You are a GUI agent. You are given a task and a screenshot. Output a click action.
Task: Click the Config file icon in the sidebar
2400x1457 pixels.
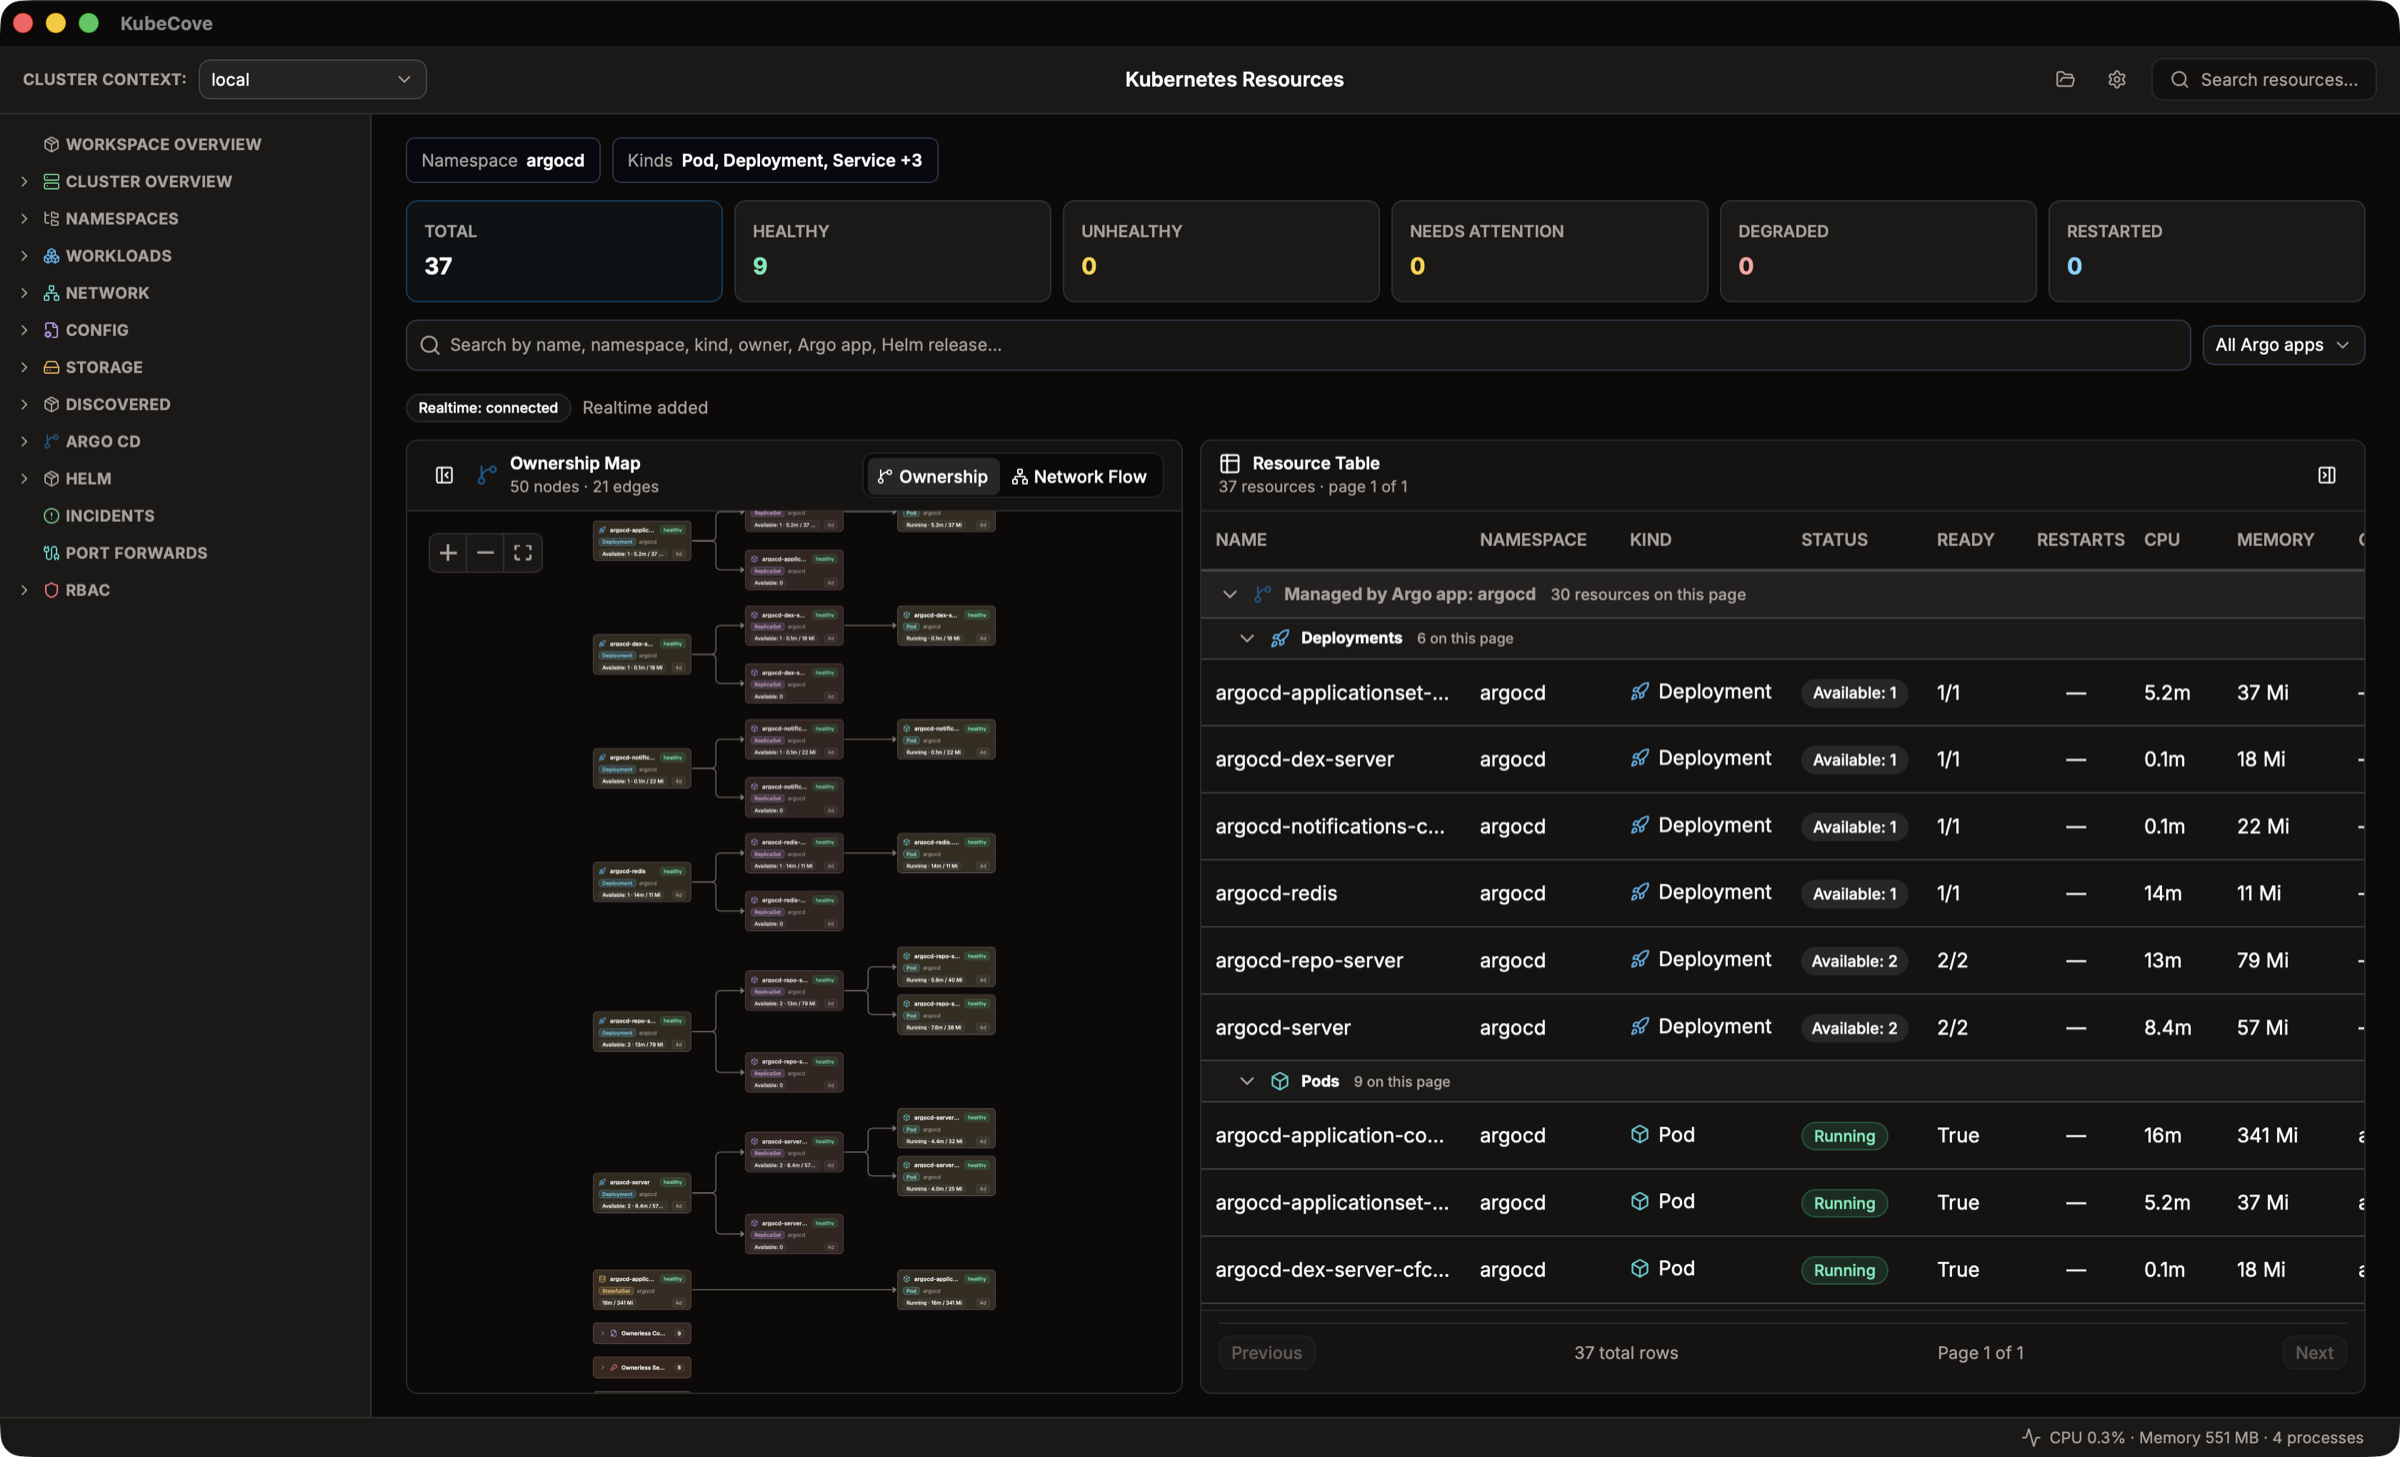point(51,329)
